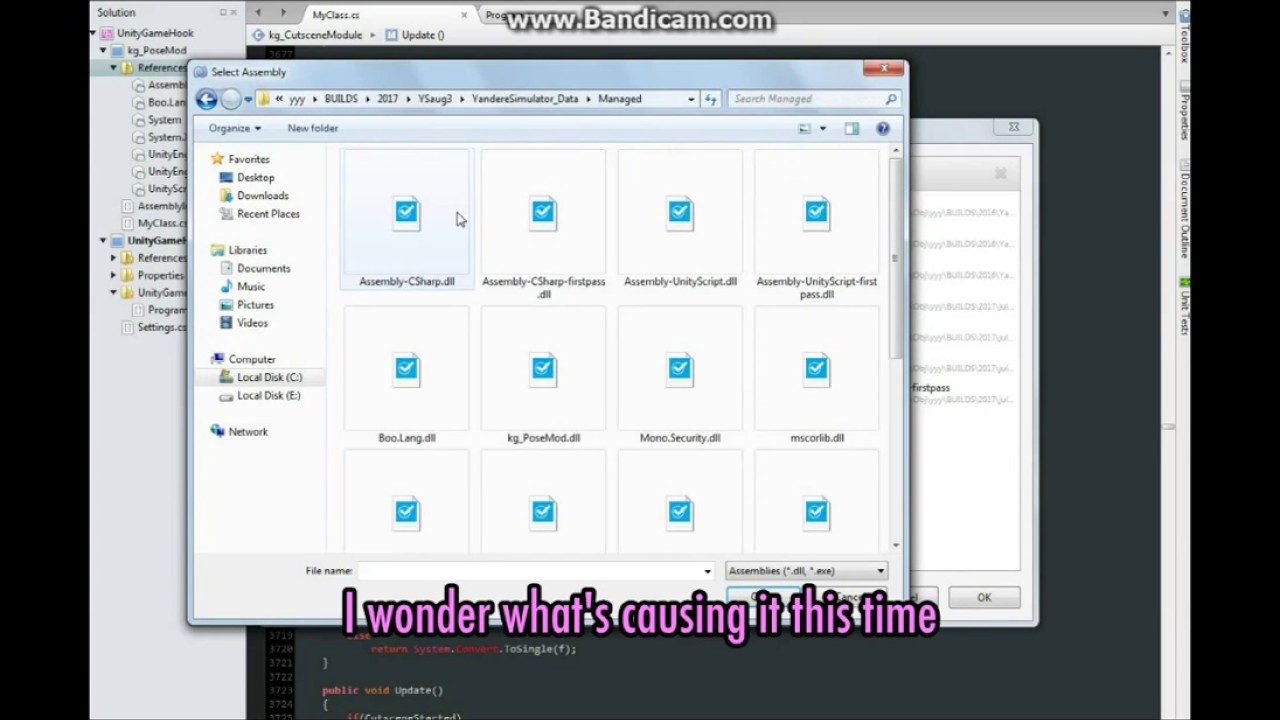
Task: Navigate forward in the code editor
Action: (283, 13)
